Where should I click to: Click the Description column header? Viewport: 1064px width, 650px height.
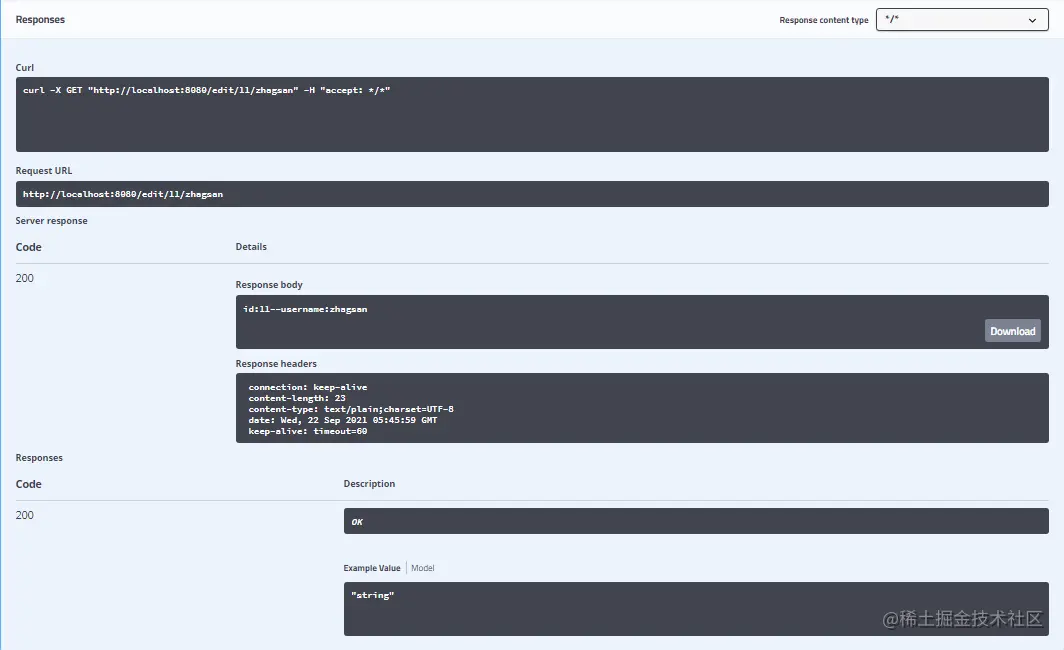click(369, 484)
